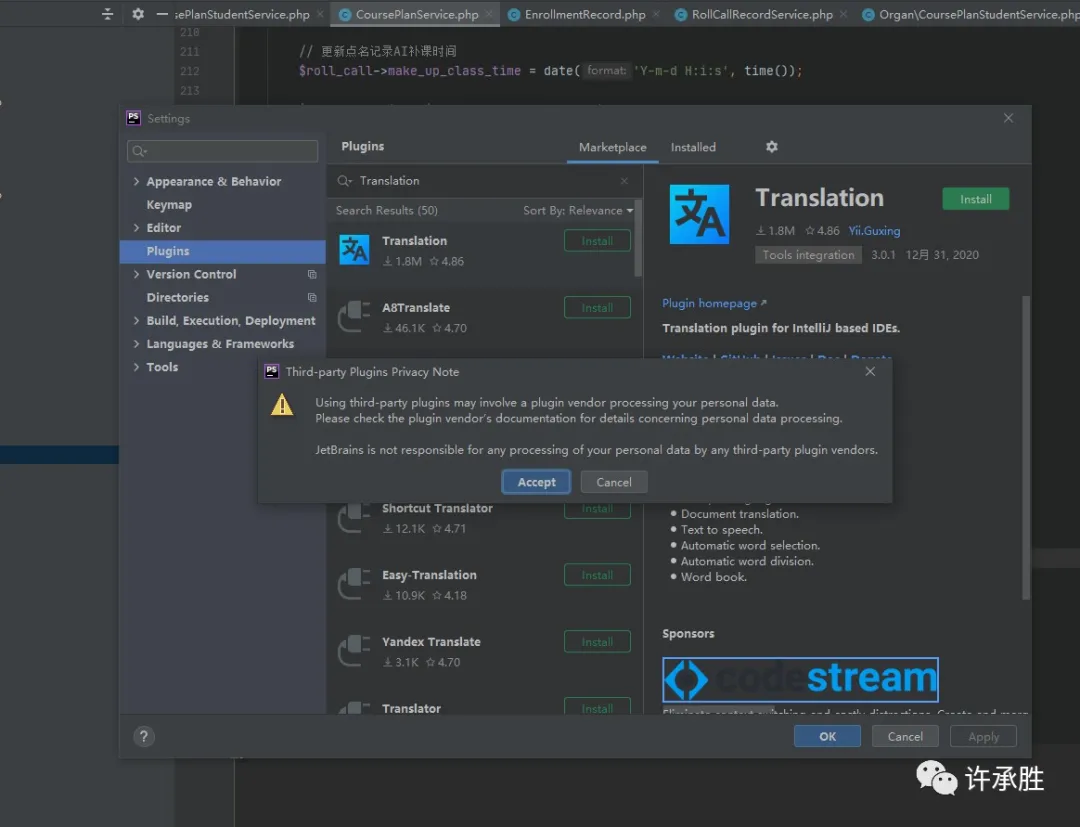Open the Plugin homepage link

(x=714, y=303)
